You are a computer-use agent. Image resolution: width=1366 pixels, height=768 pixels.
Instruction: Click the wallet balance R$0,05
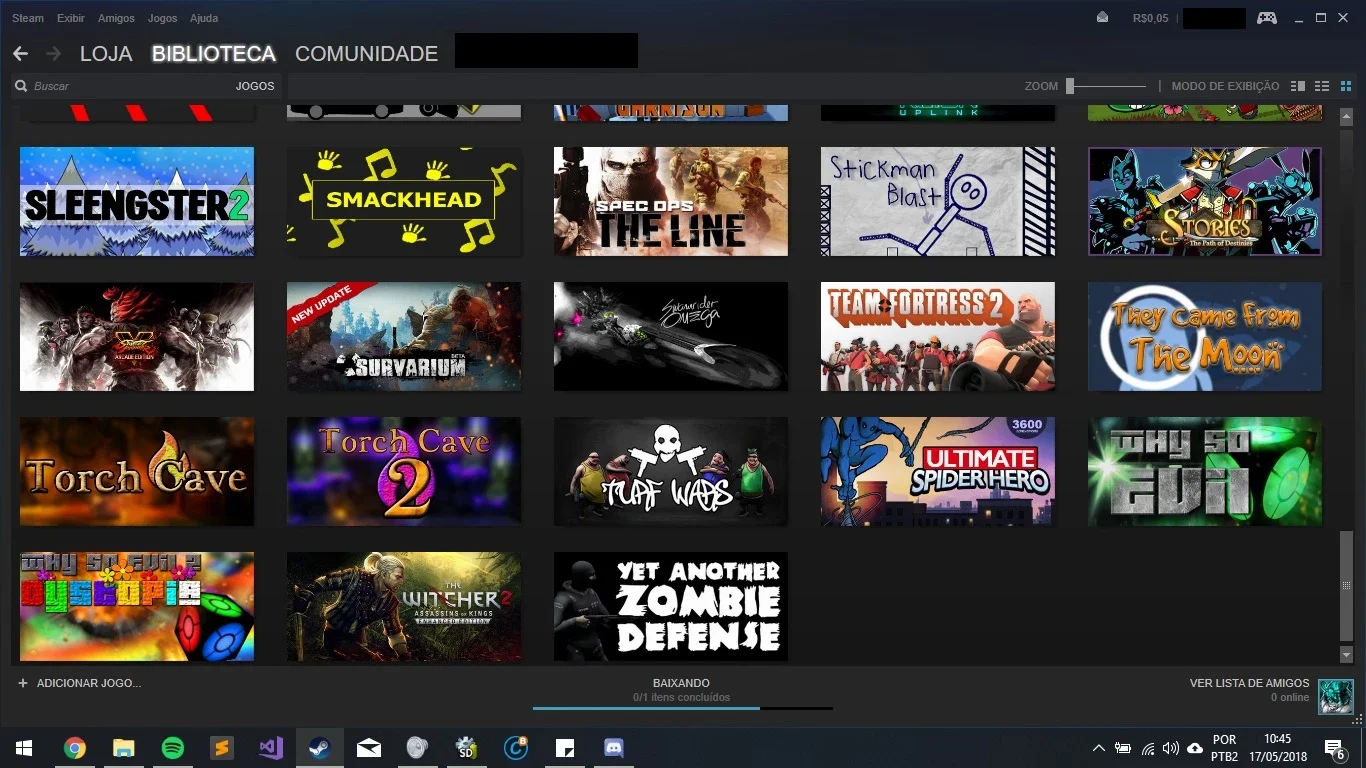pyautogui.click(x=1150, y=18)
